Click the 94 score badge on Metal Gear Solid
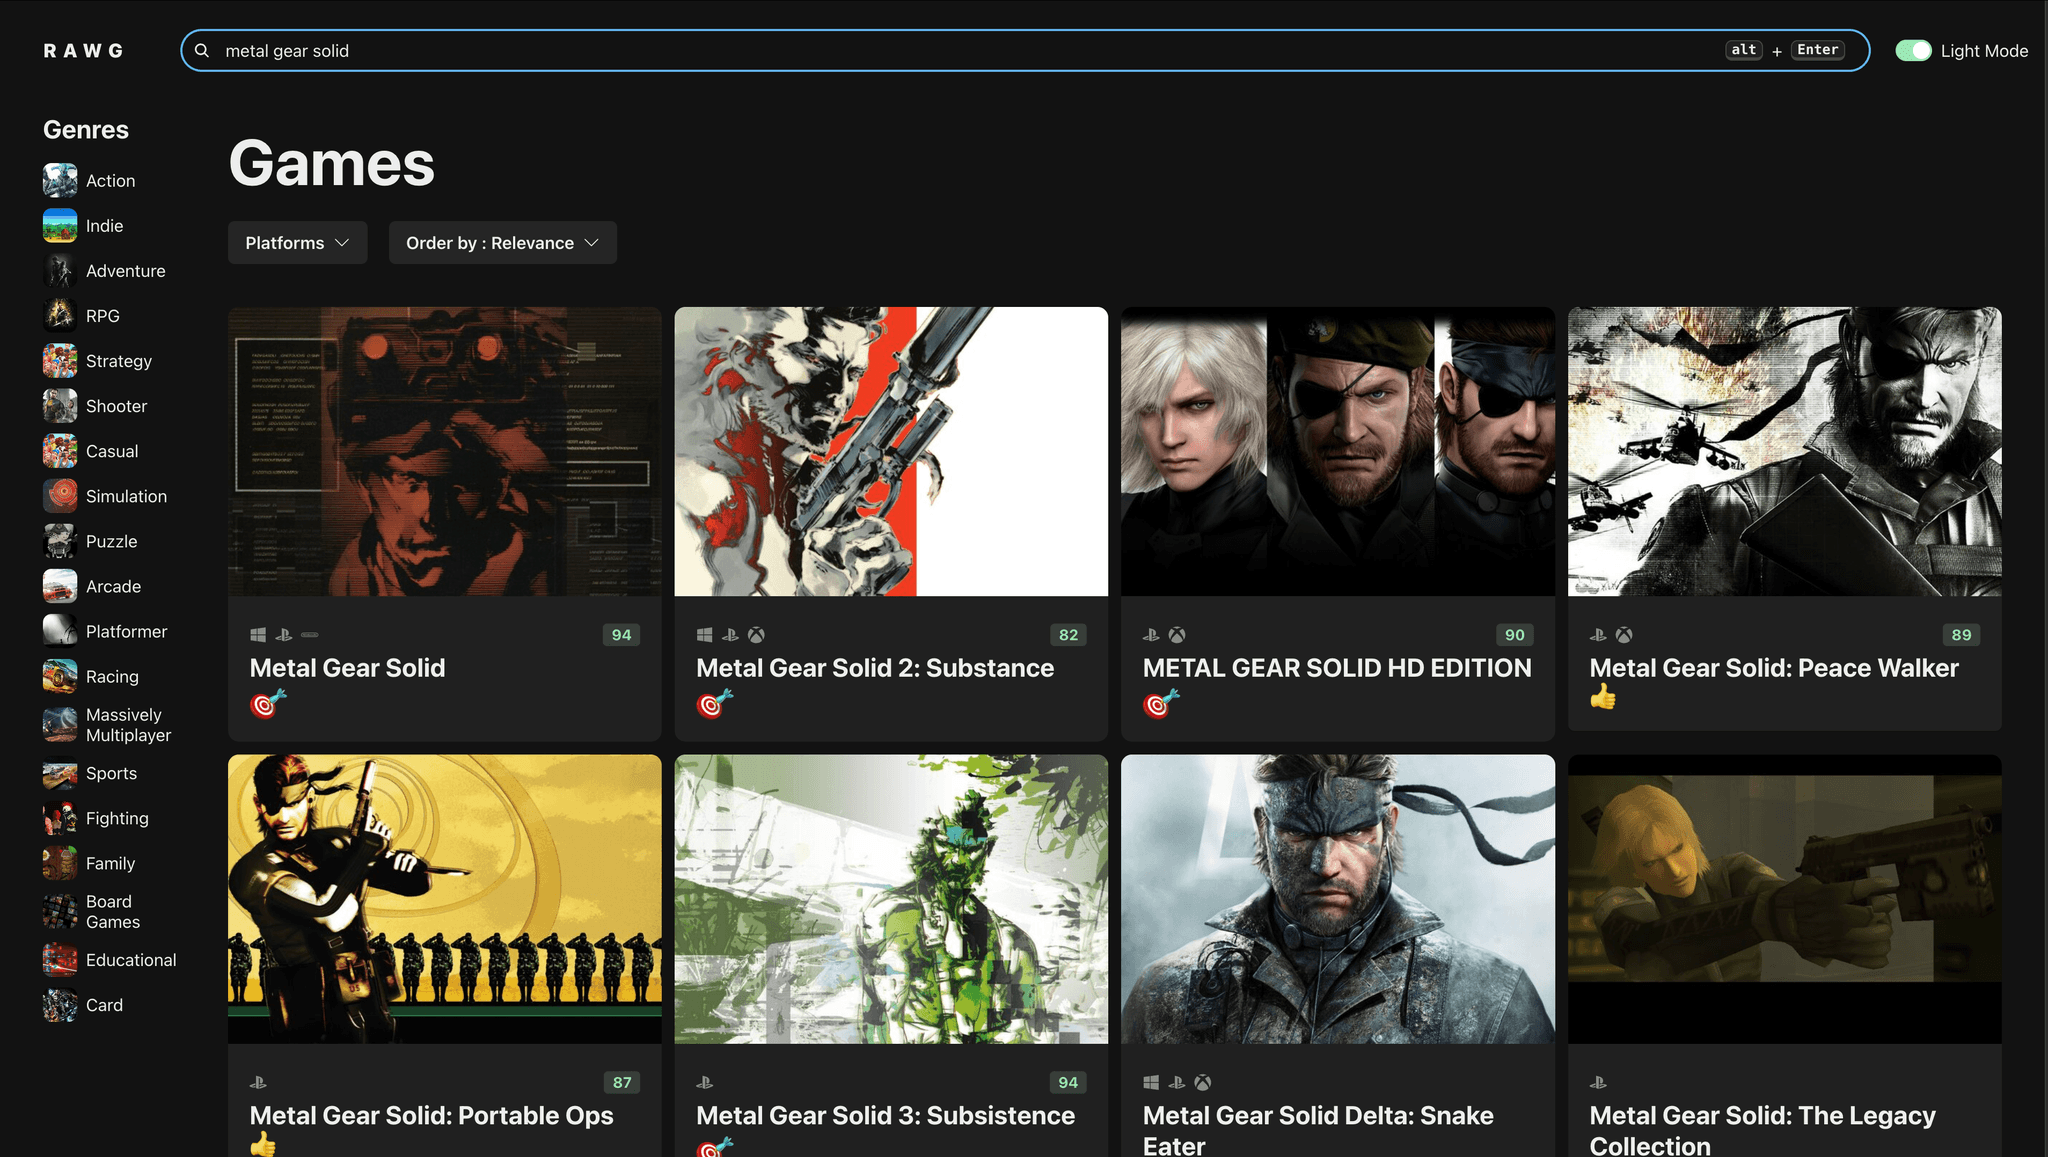Image resolution: width=2048 pixels, height=1157 pixels. (x=622, y=635)
